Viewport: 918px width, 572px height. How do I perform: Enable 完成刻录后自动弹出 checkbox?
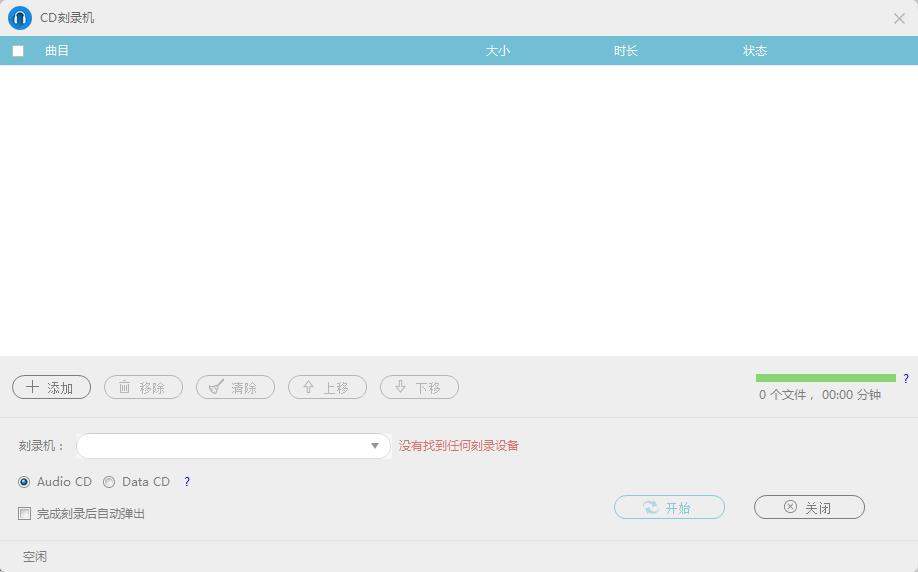click(24, 513)
